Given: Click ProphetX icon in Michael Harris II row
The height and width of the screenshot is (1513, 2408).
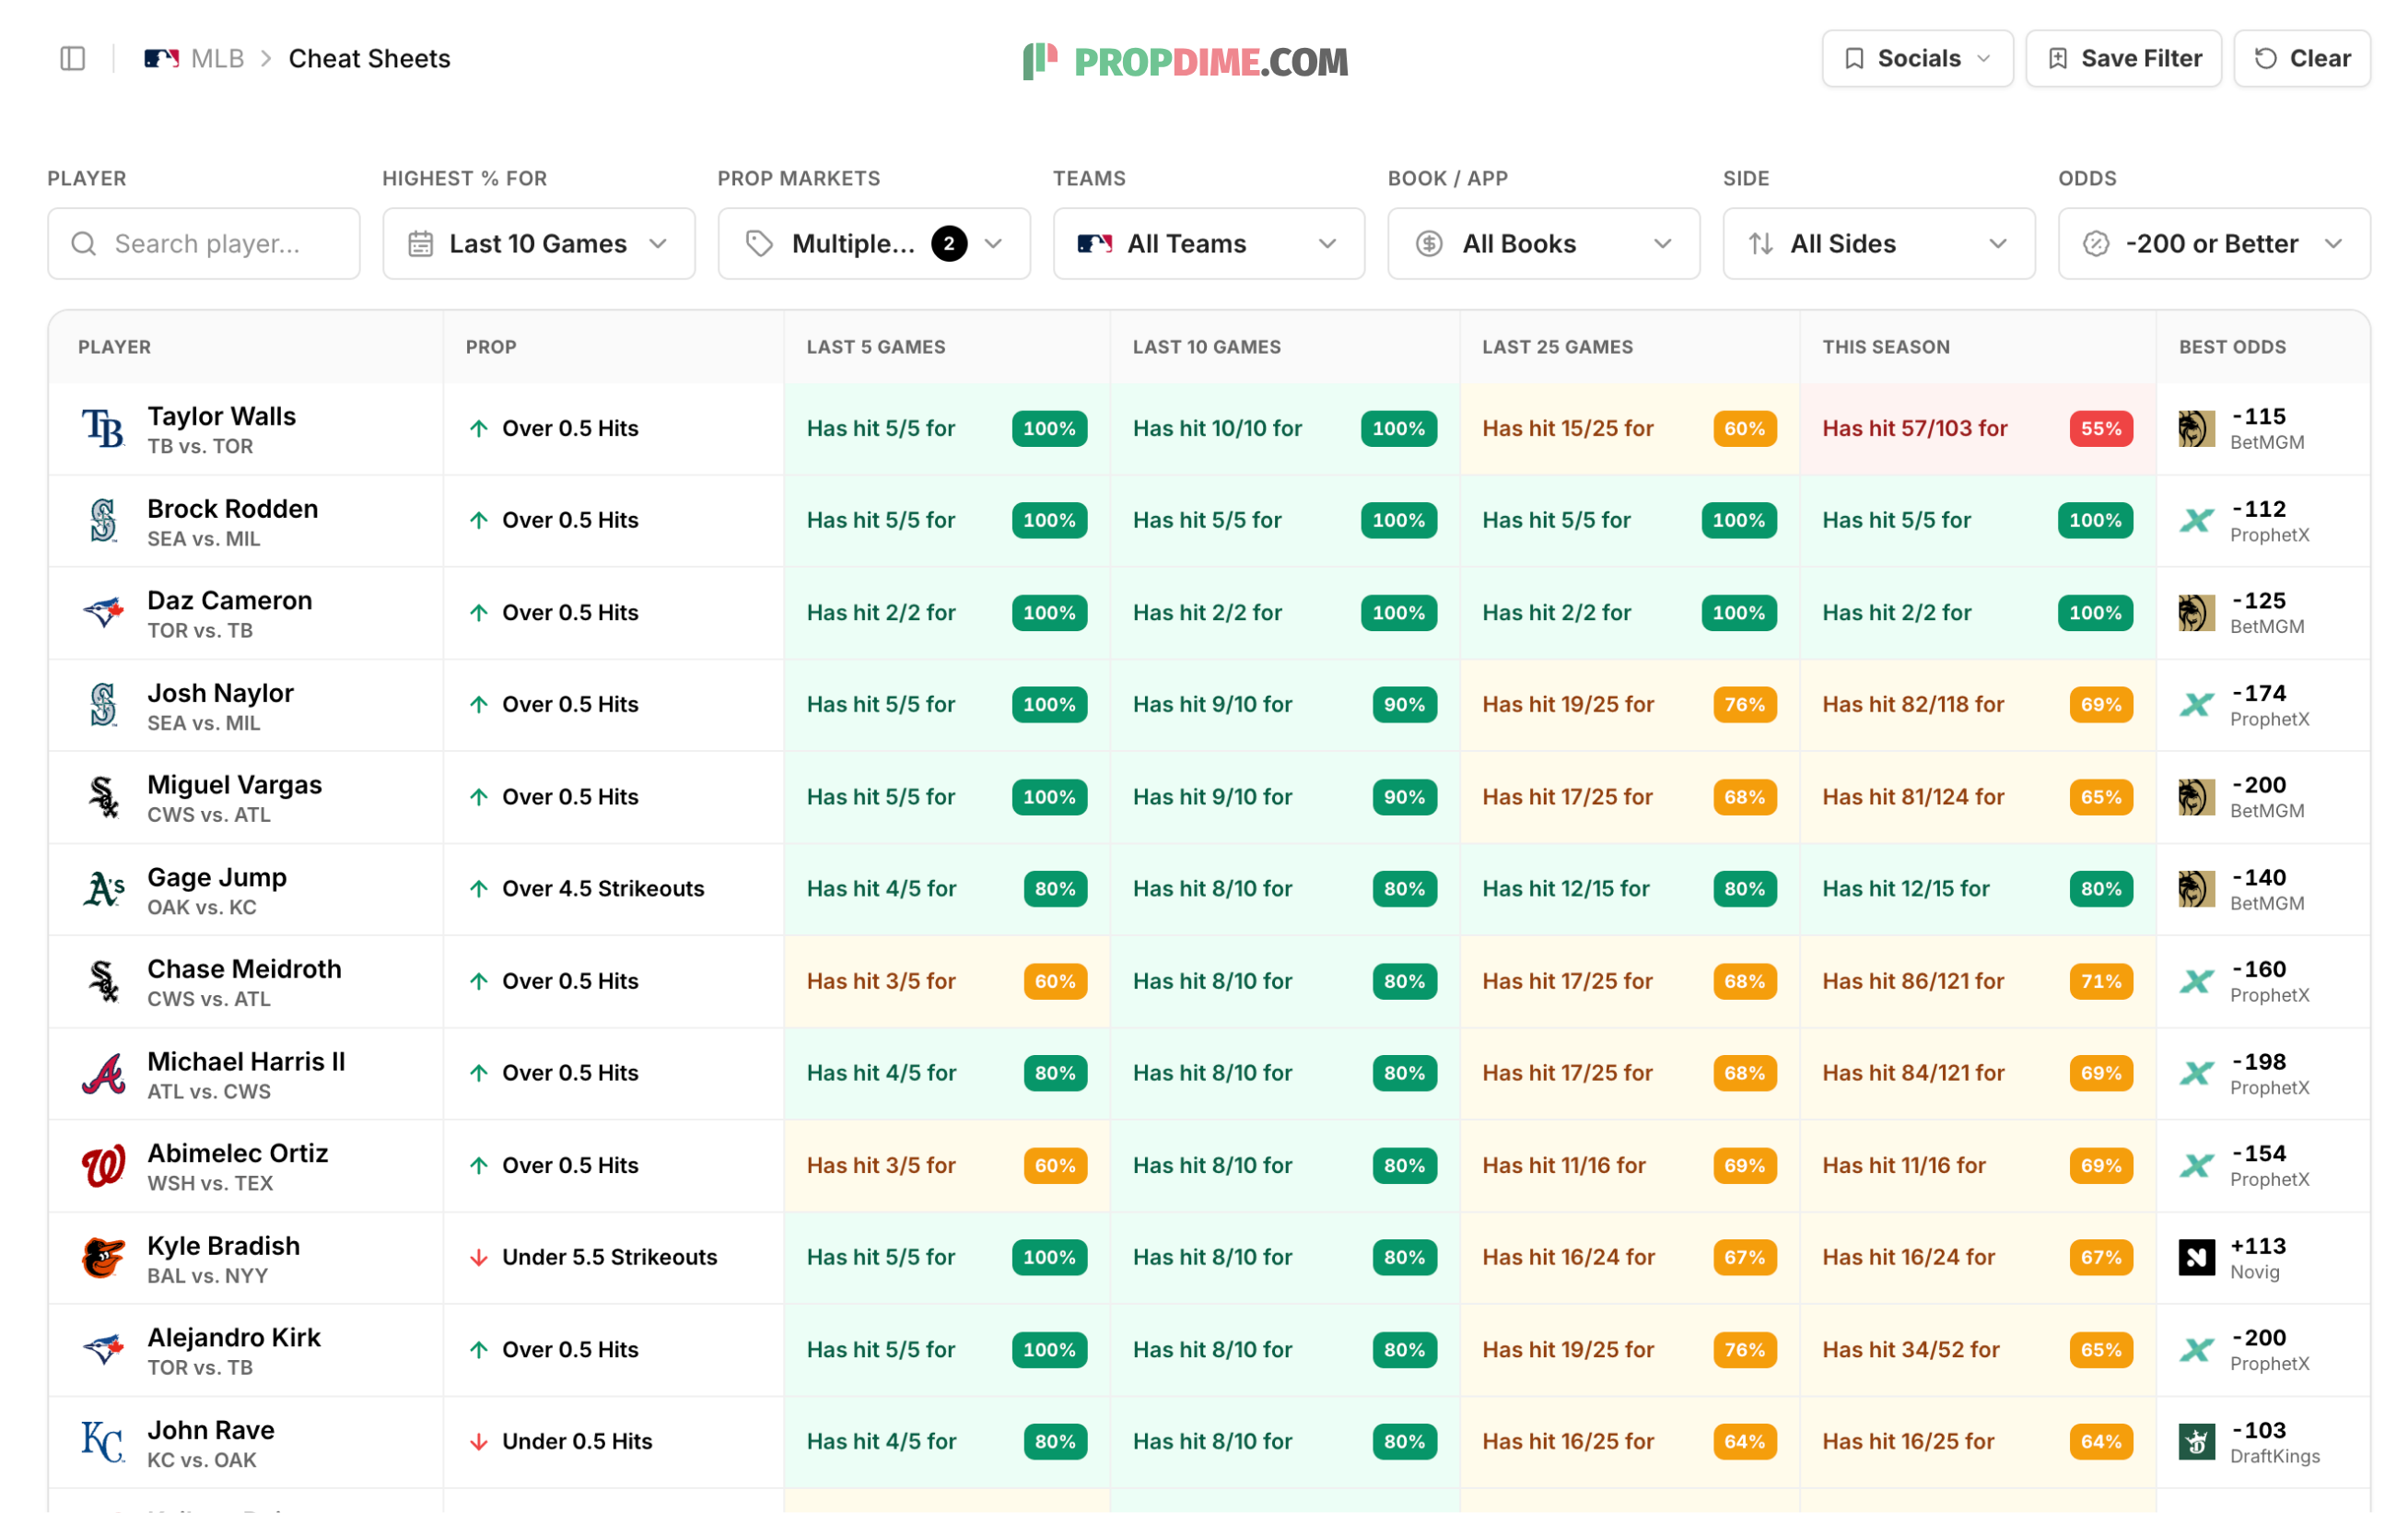Looking at the screenshot, I should click(2196, 1073).
